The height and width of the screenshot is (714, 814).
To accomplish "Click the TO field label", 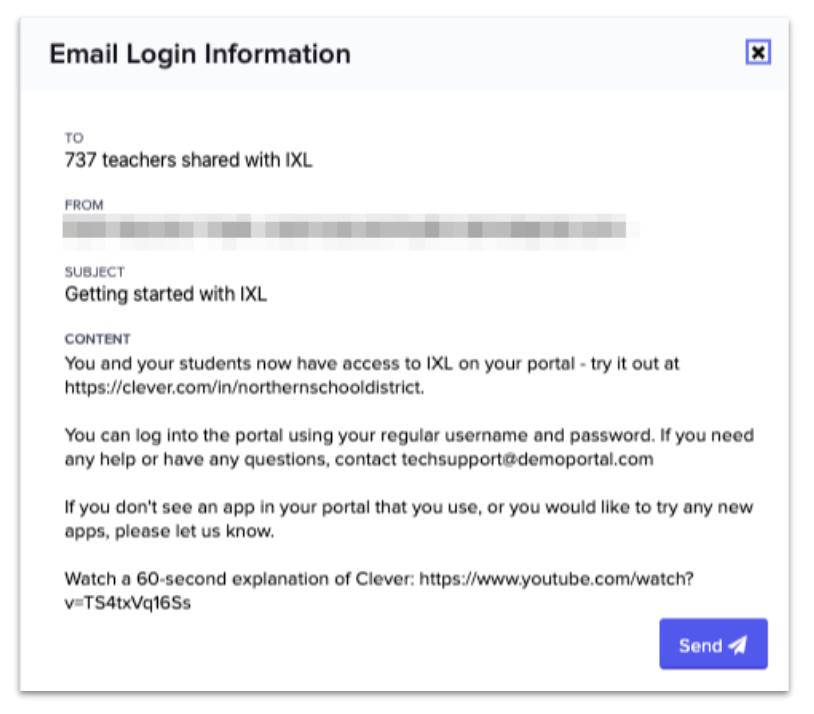I will click(74, 138).
